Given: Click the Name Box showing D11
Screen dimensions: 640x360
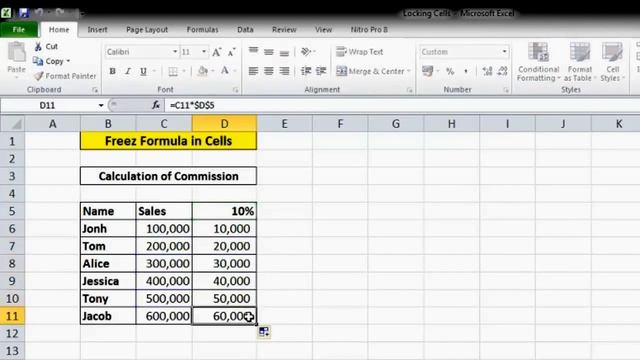Looking at the screenshot, I should [48, 105].
